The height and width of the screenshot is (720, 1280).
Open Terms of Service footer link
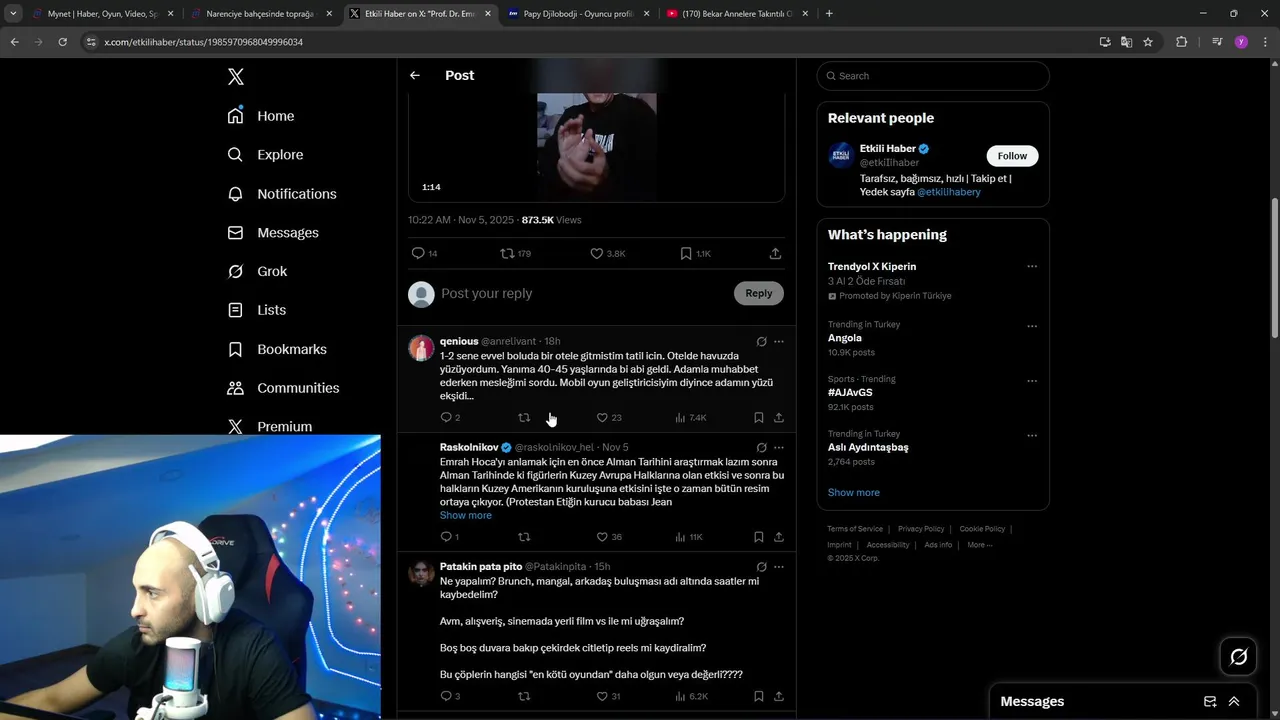tap(856, 529)
